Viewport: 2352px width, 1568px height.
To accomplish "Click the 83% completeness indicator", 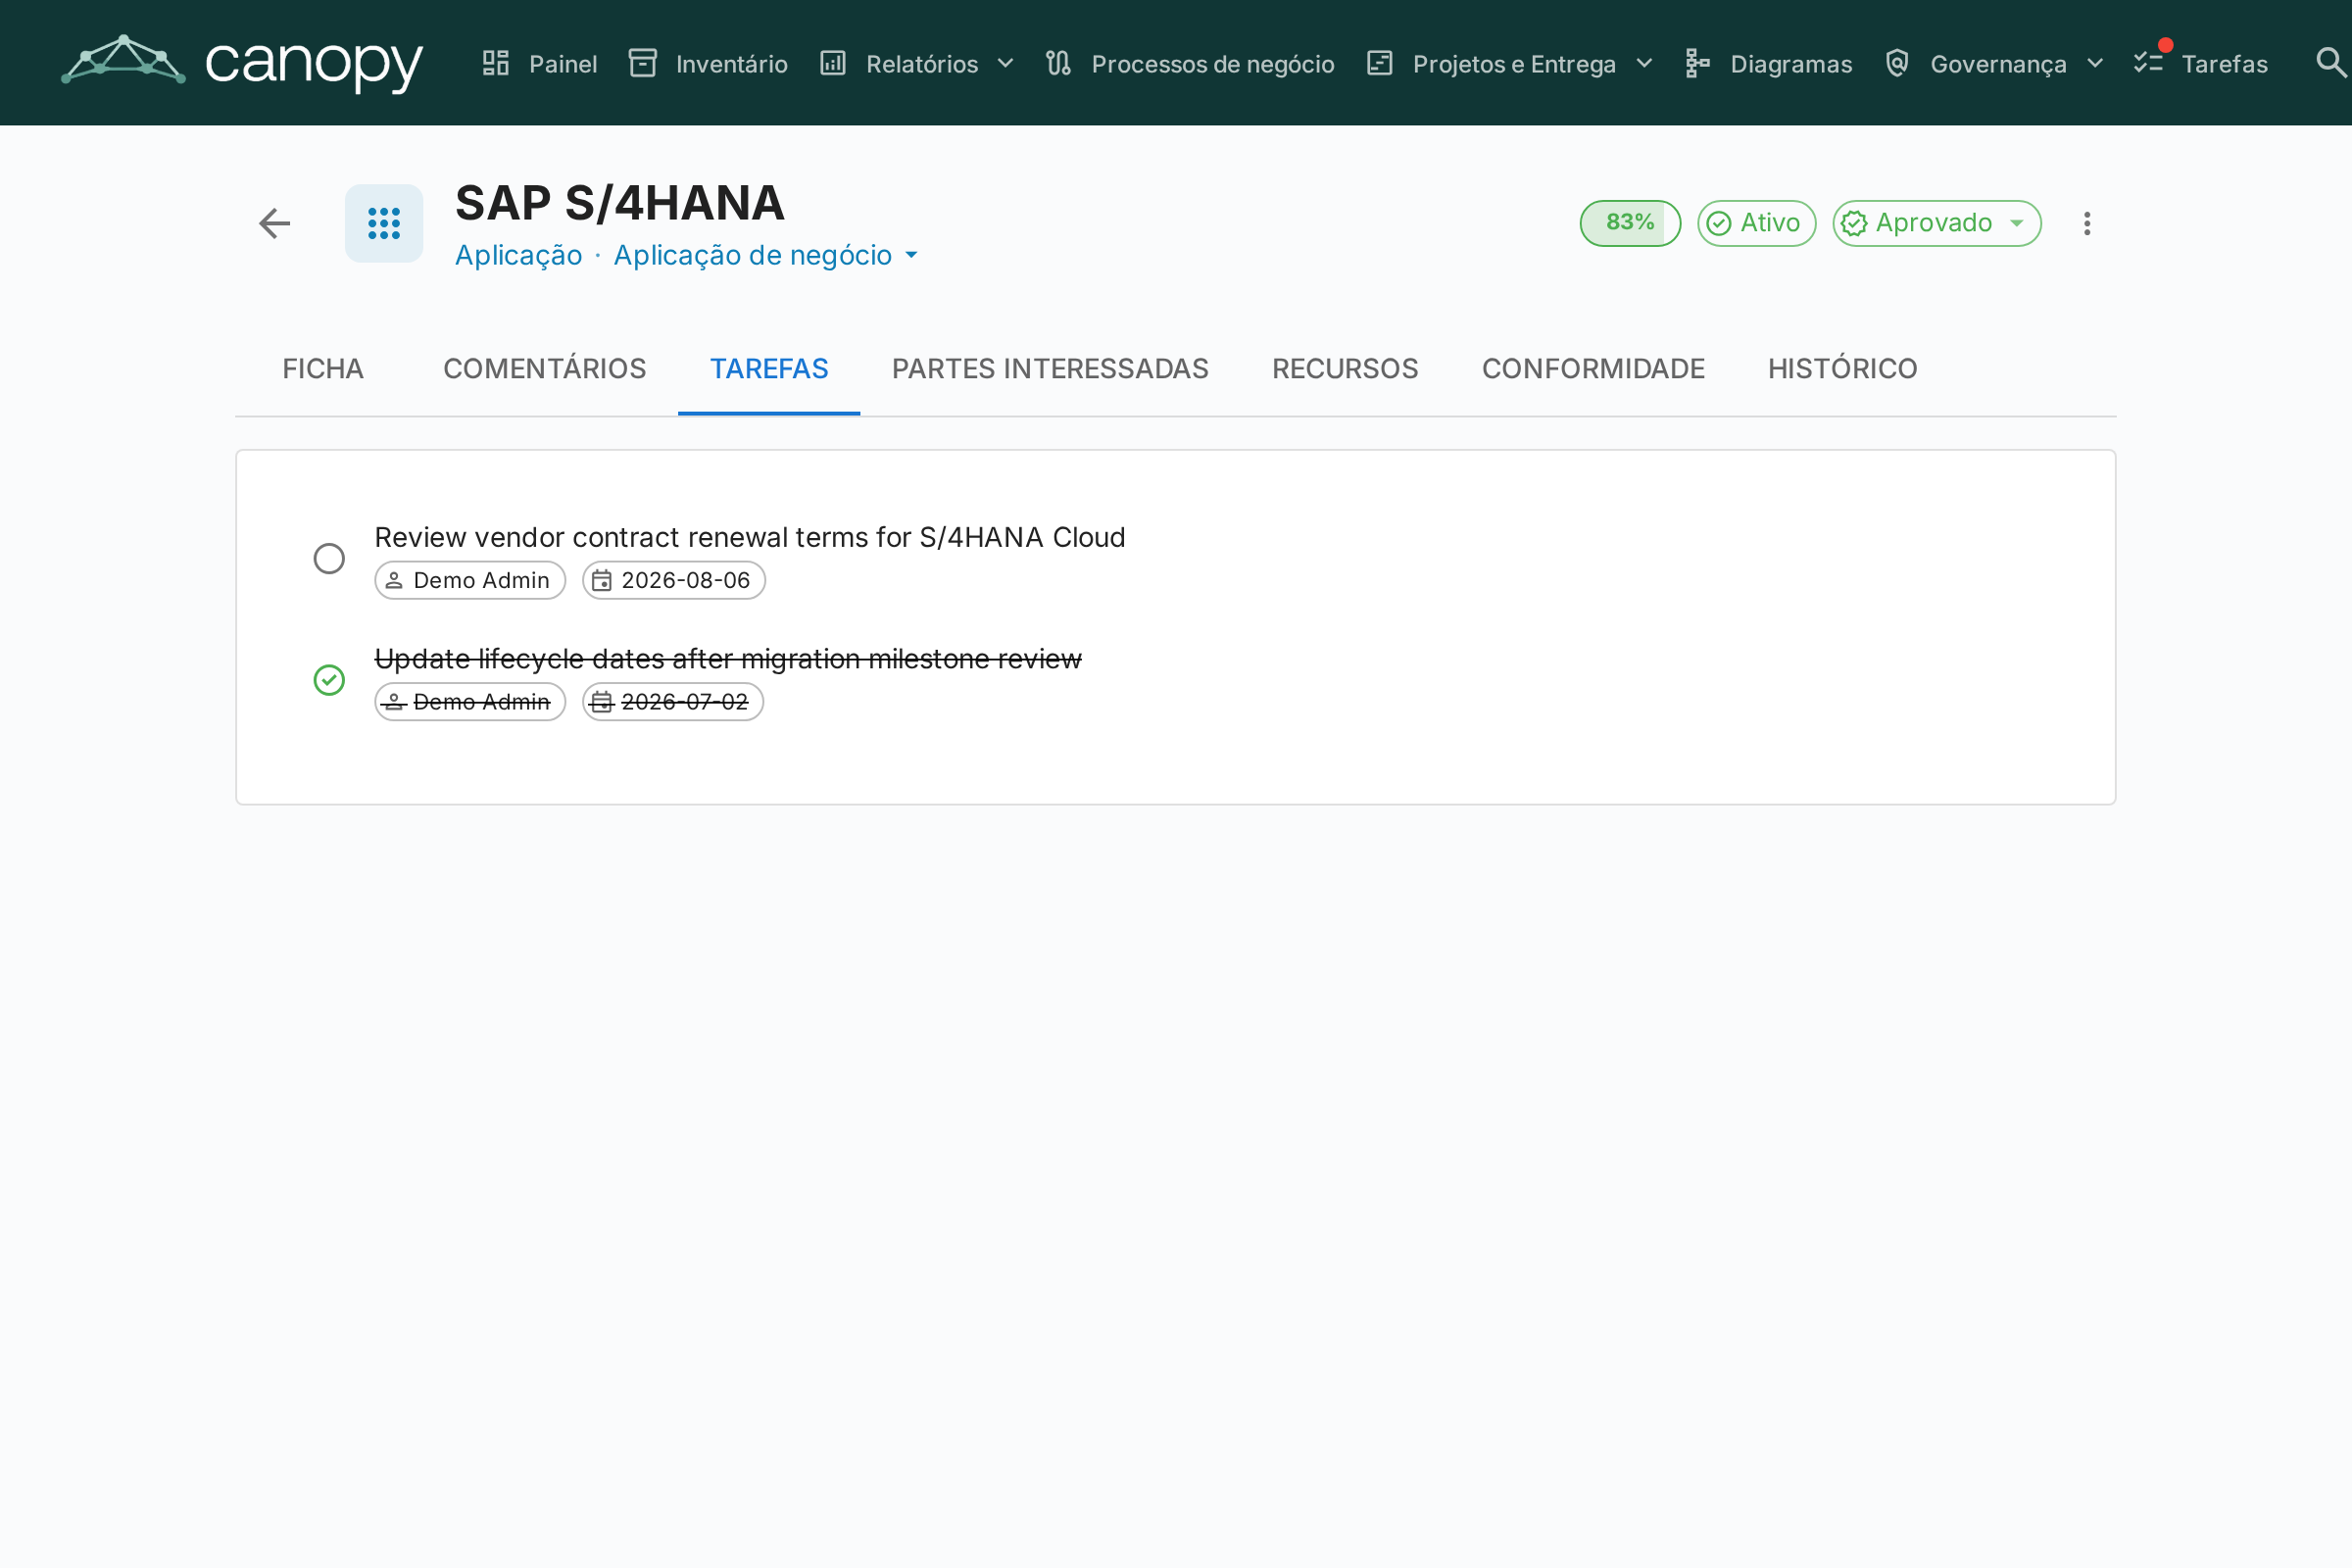I will pyautogui.click(x=1630, y=223).
